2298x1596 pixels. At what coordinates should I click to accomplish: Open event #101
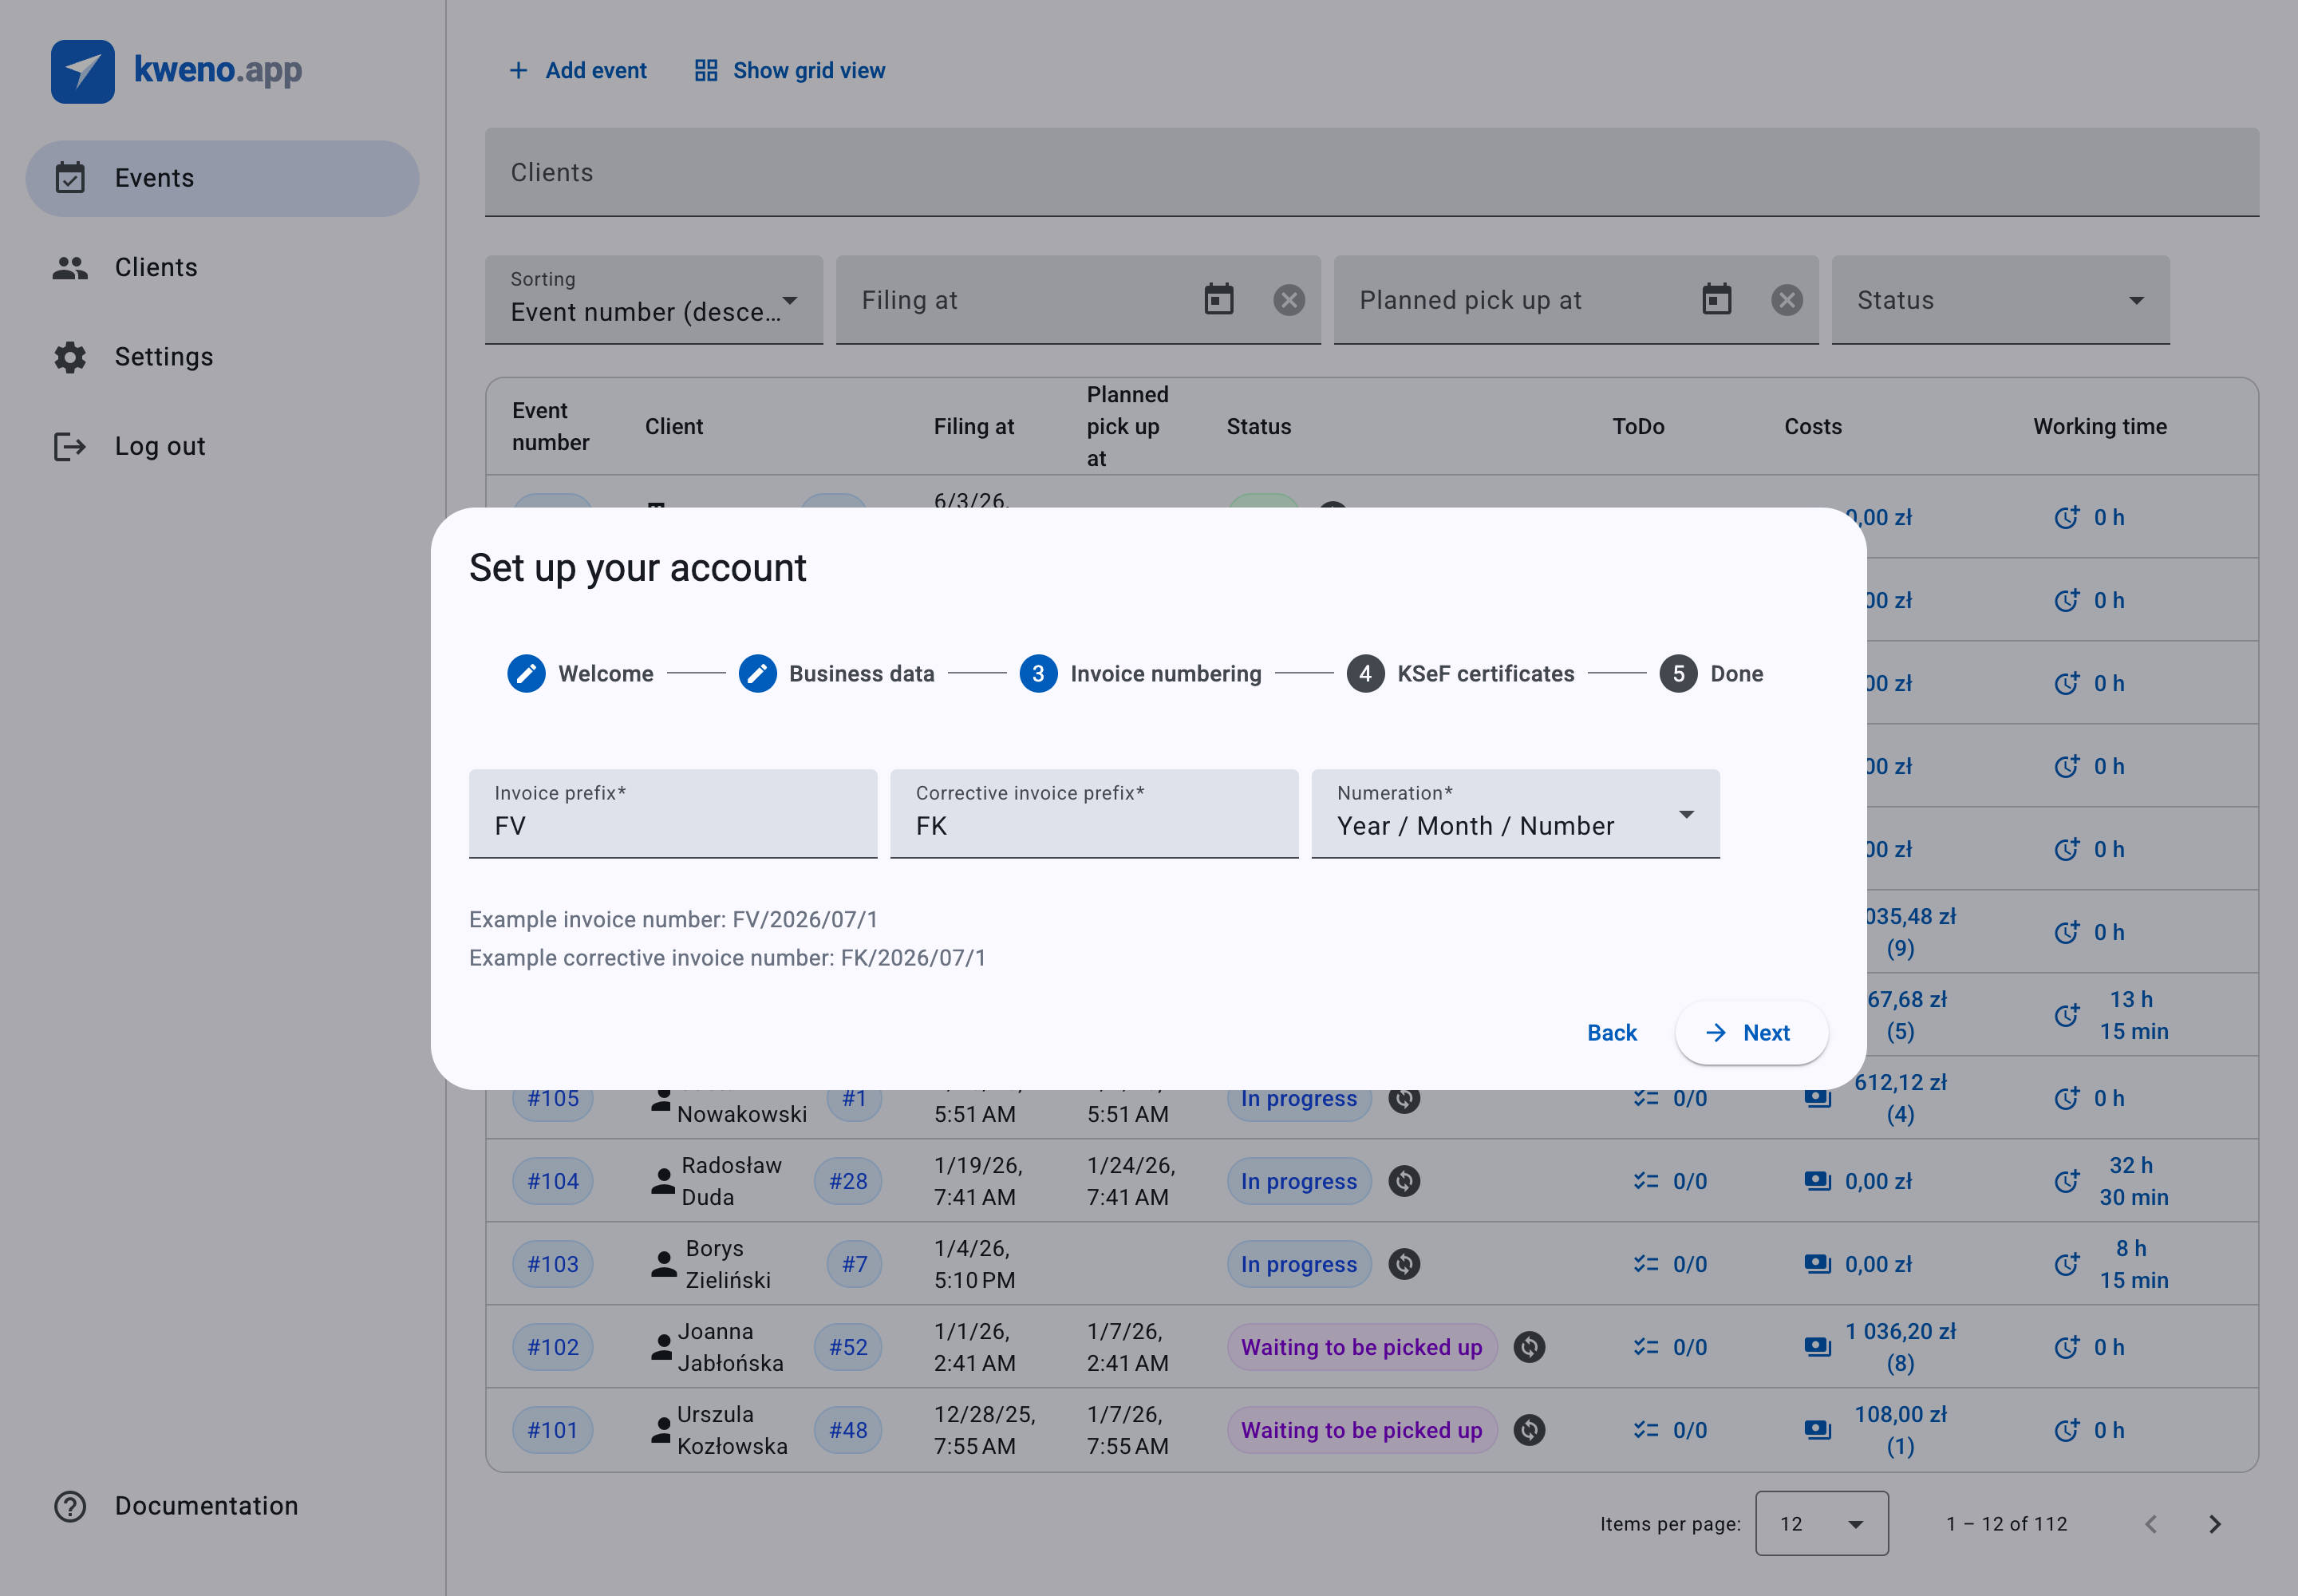coord(553,1430)
